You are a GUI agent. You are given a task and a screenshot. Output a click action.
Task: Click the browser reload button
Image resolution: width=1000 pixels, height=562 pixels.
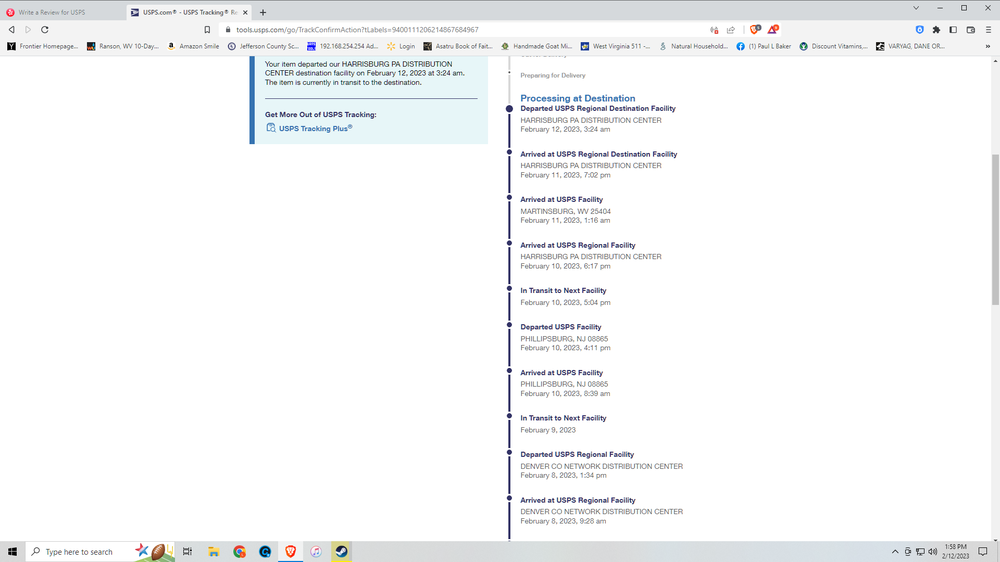pyautogui.click(x=44, y=30)
